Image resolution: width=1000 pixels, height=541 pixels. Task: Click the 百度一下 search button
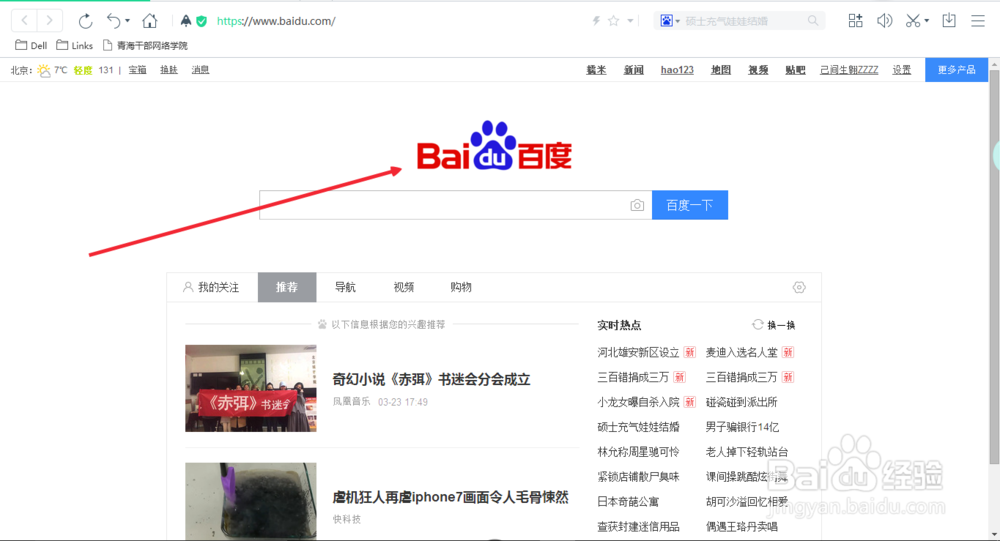coord(689,205)
